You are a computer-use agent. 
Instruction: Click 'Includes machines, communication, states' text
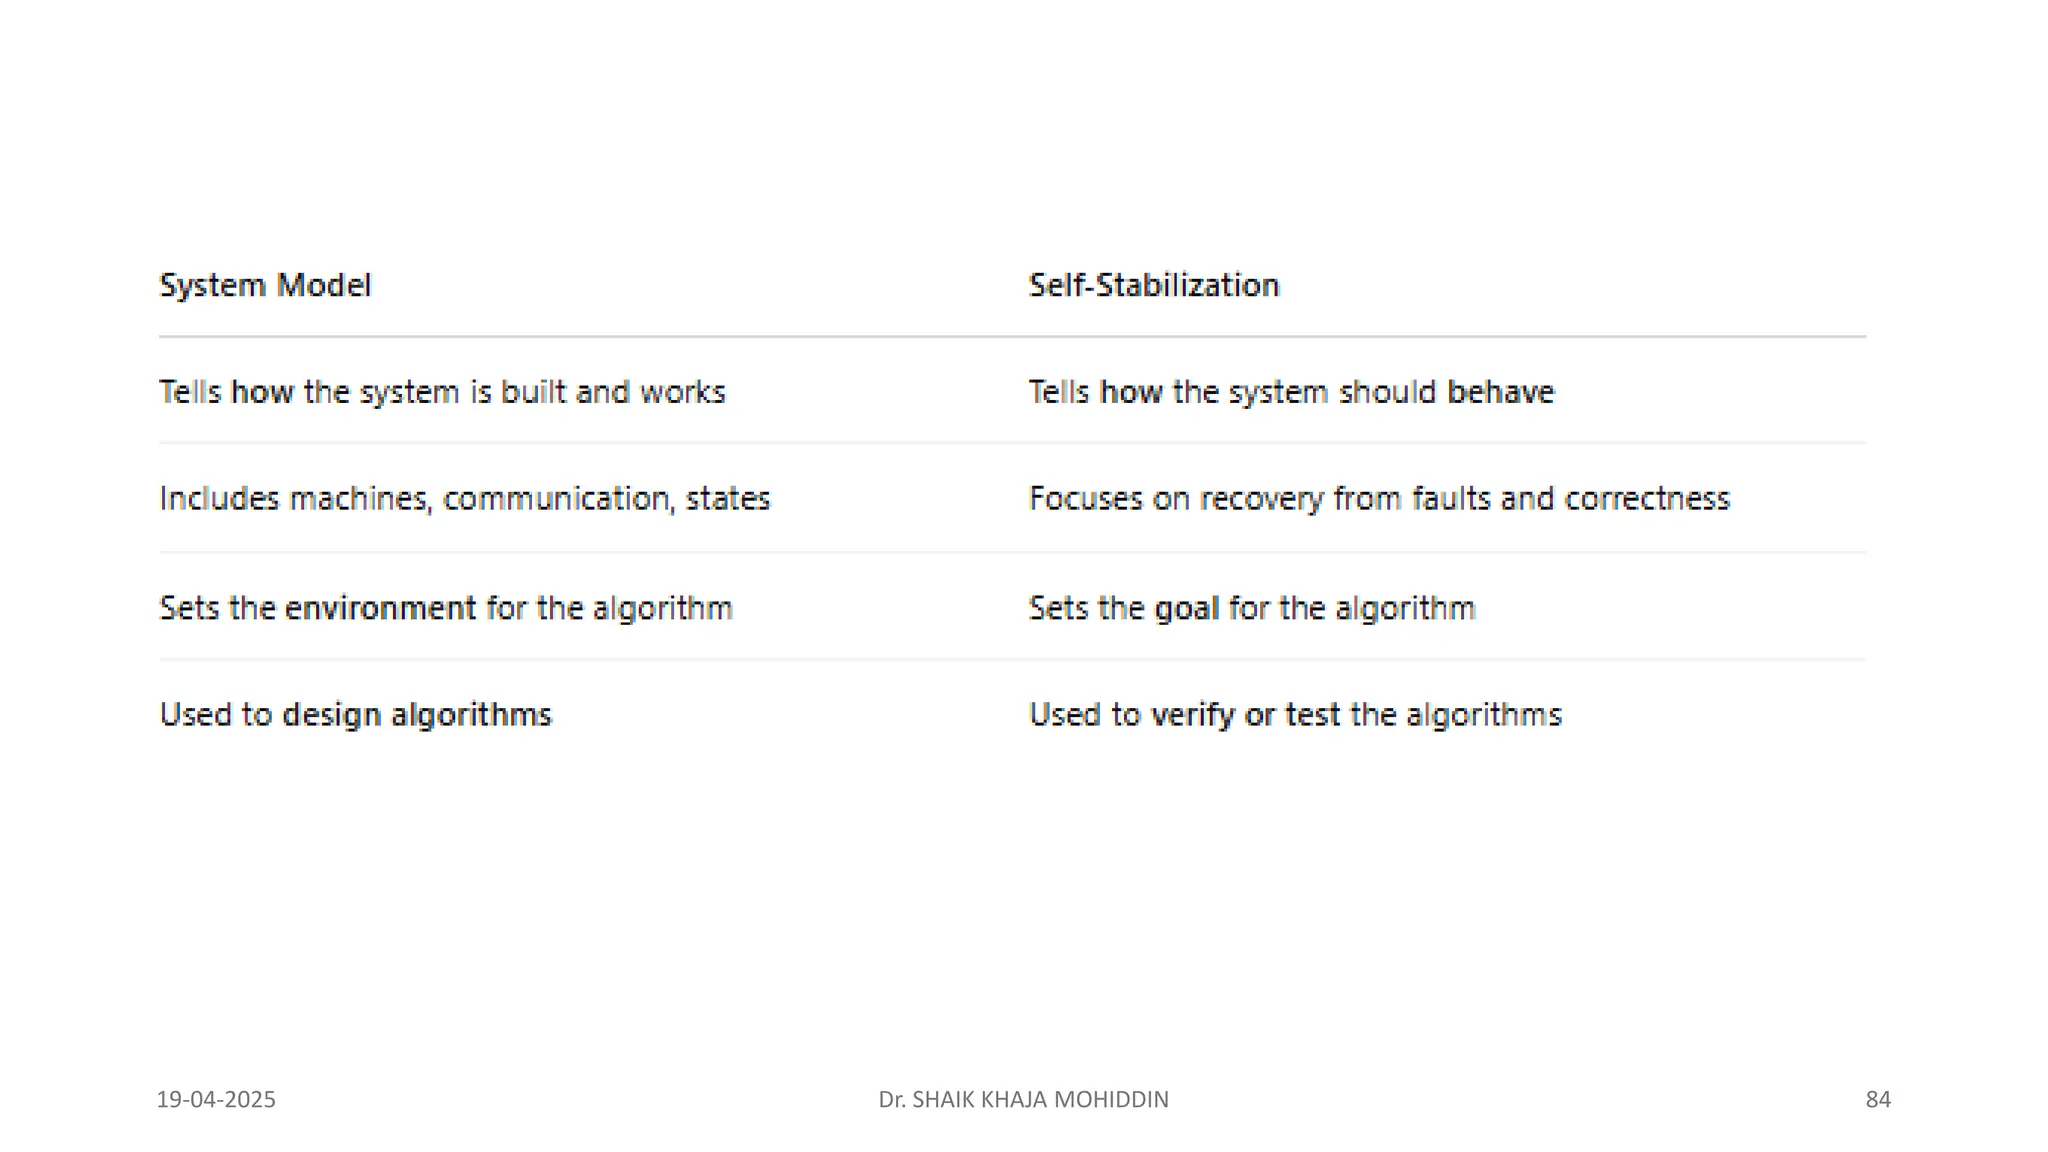tap(465, 498)
